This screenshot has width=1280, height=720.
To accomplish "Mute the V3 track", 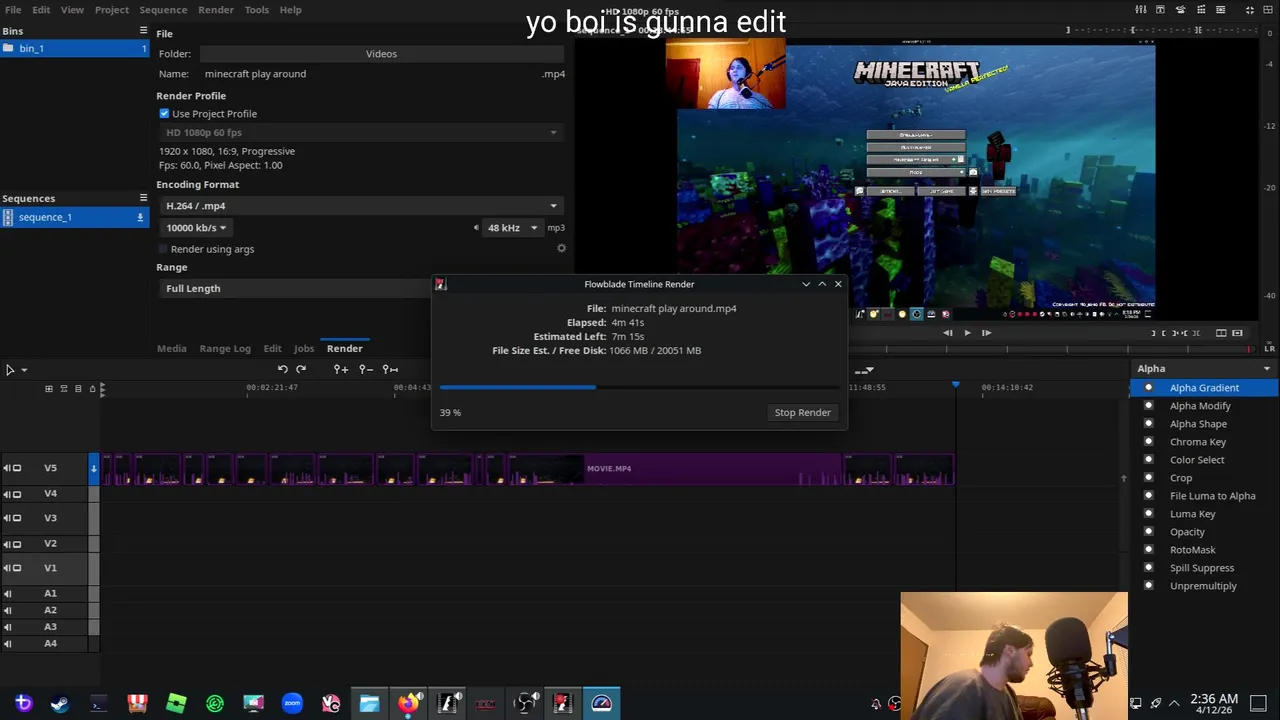I will pyautogui.click(x=7, y=518).
